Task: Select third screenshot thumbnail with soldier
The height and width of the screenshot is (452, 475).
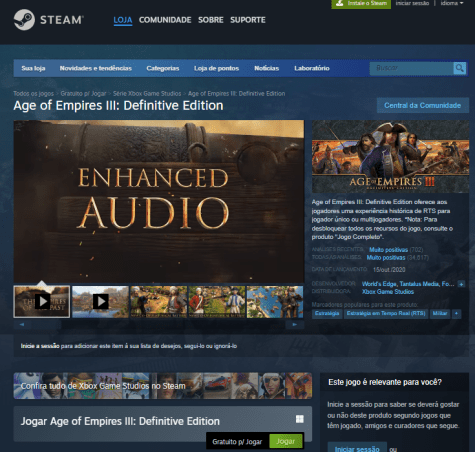Action: coord(159,302)
